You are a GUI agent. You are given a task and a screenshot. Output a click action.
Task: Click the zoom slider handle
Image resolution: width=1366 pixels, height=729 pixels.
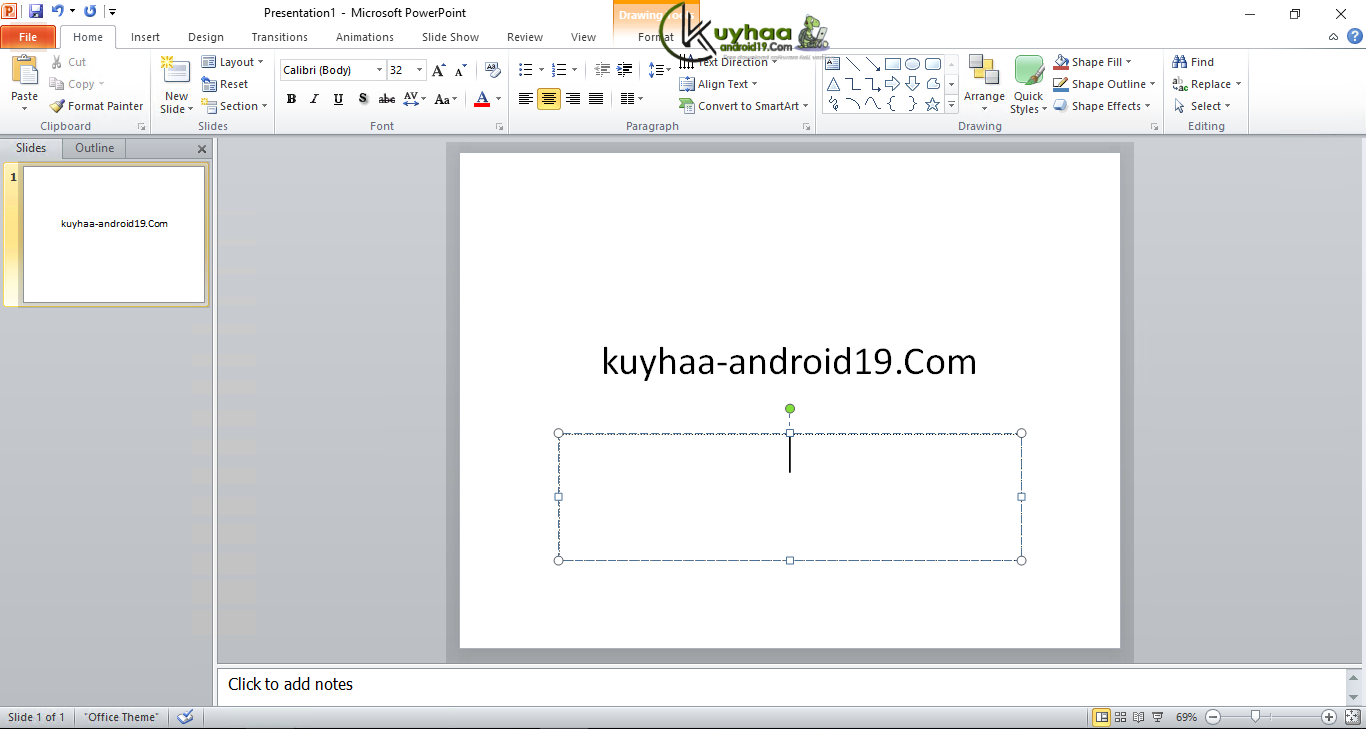1255,717
